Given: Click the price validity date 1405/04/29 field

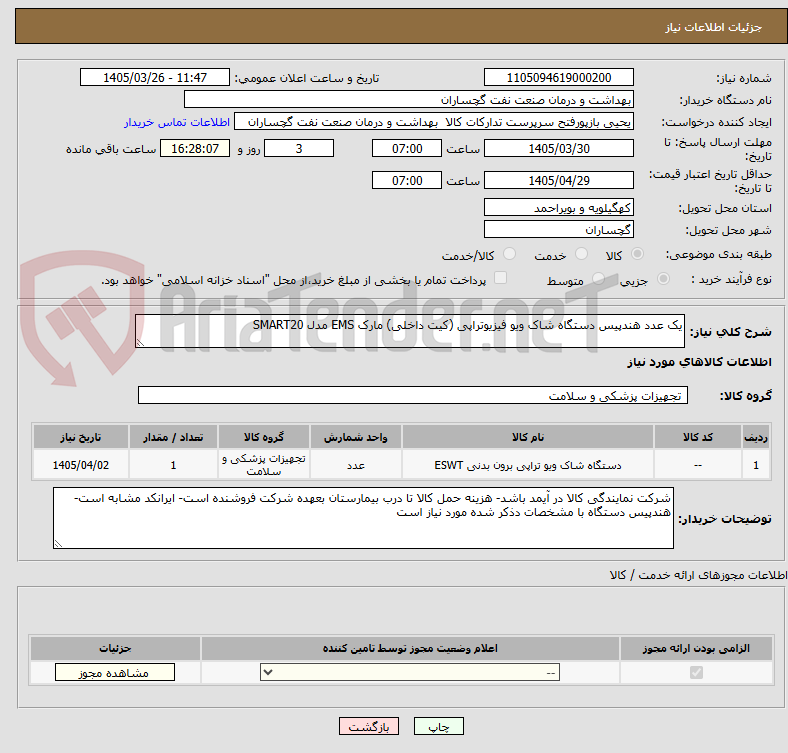Looking at the screenshot, I should point(558,180).
